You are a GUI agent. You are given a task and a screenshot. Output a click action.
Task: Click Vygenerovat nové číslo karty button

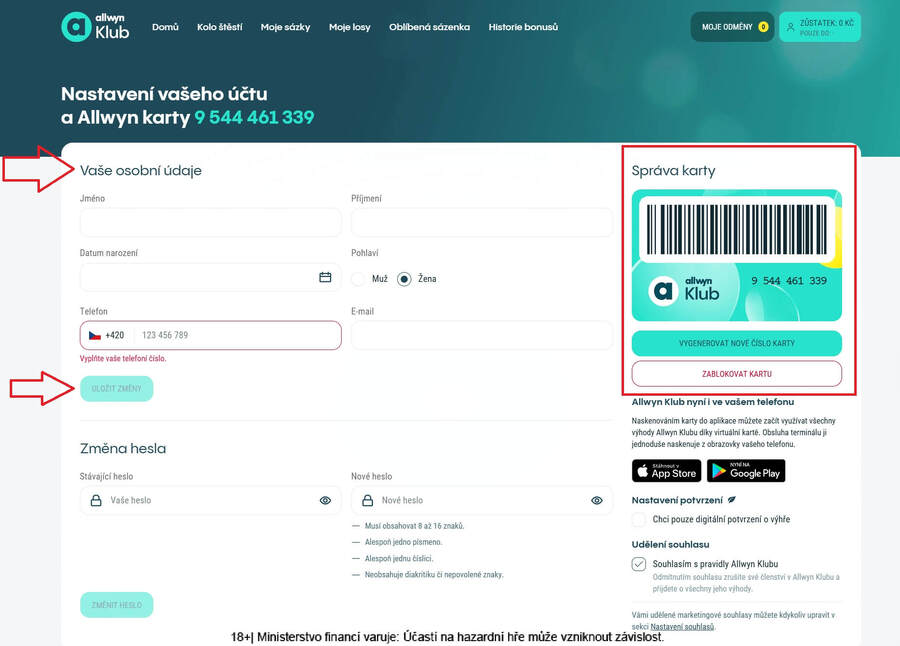(737, 343)
